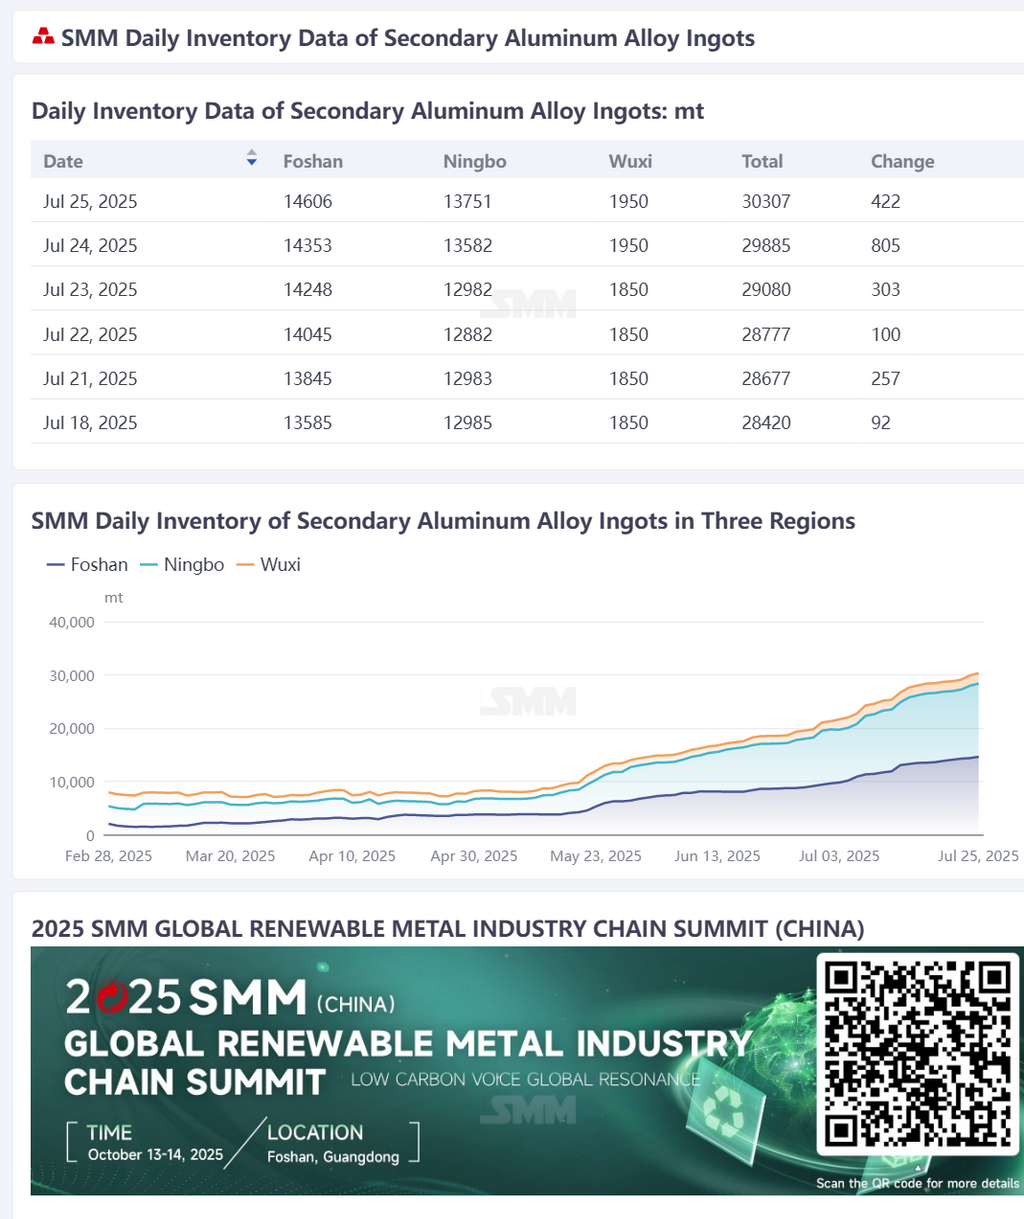
Task: Click the Wuxi column header
Action: [x=631, y=161]
